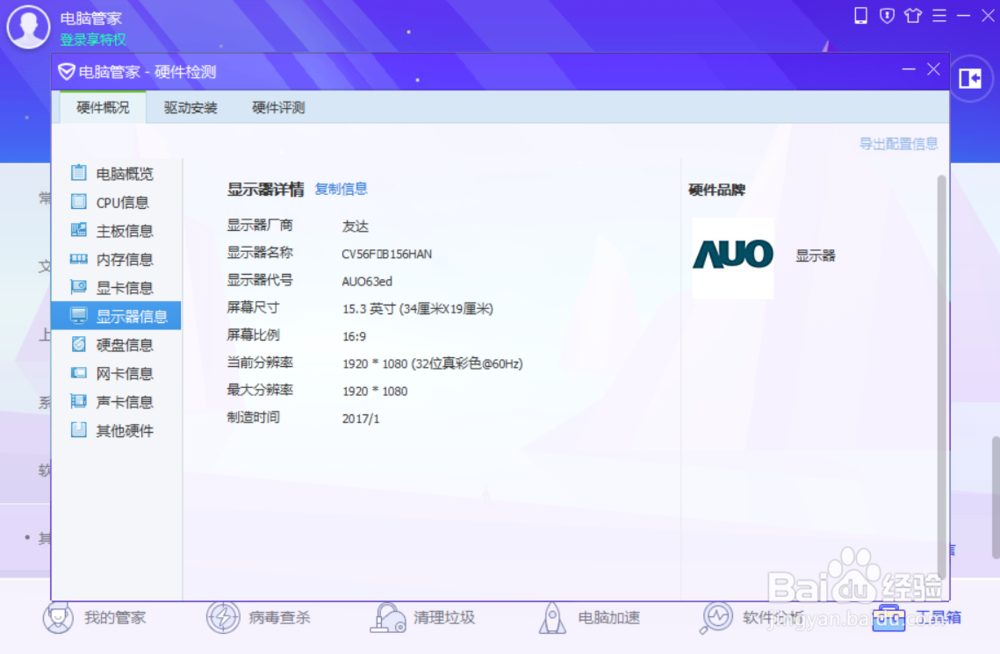
Task: Open the shield security icon in title bar
Action: tap(886, 15)
